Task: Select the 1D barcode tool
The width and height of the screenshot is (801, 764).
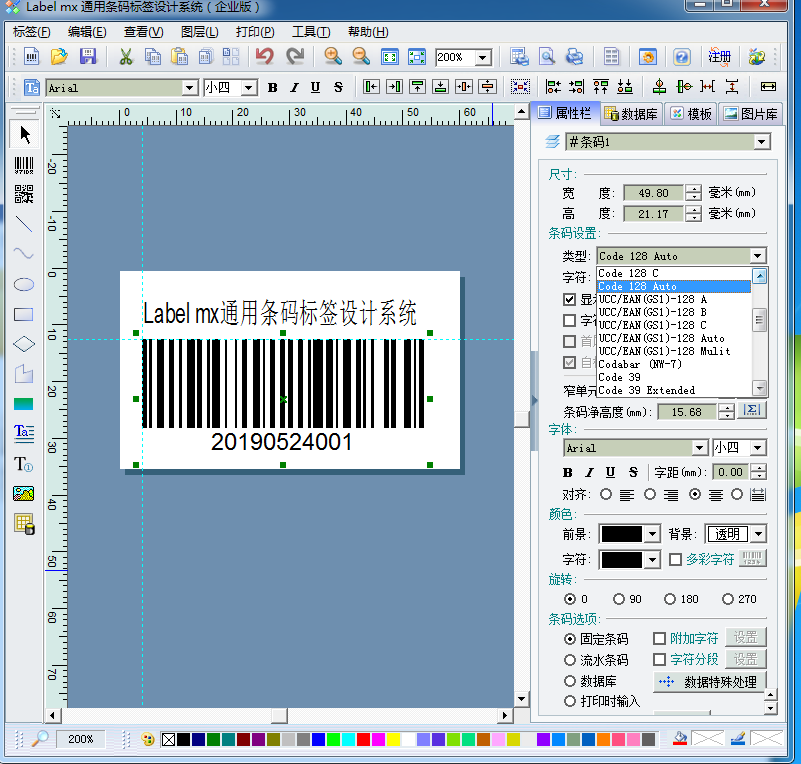Action: (x=23, y=165)
